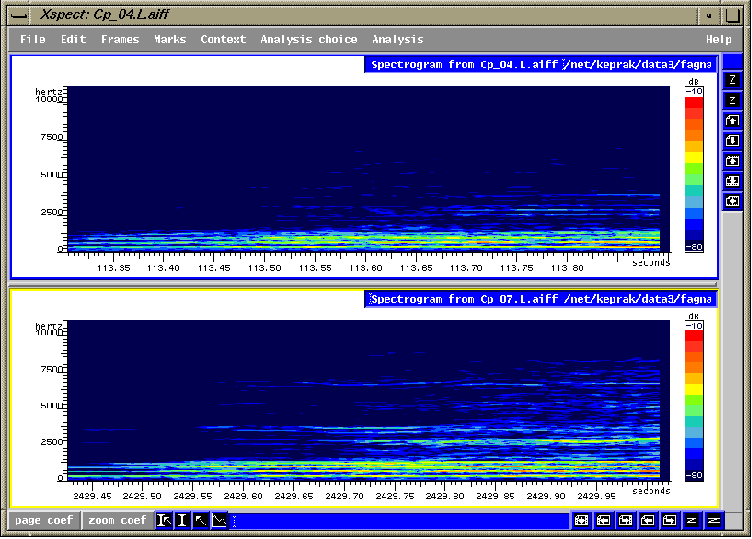The image size is (752, 539).
Task: Click the 7500 hertz label of top spectrogram
Action: [x=51, y=137]
